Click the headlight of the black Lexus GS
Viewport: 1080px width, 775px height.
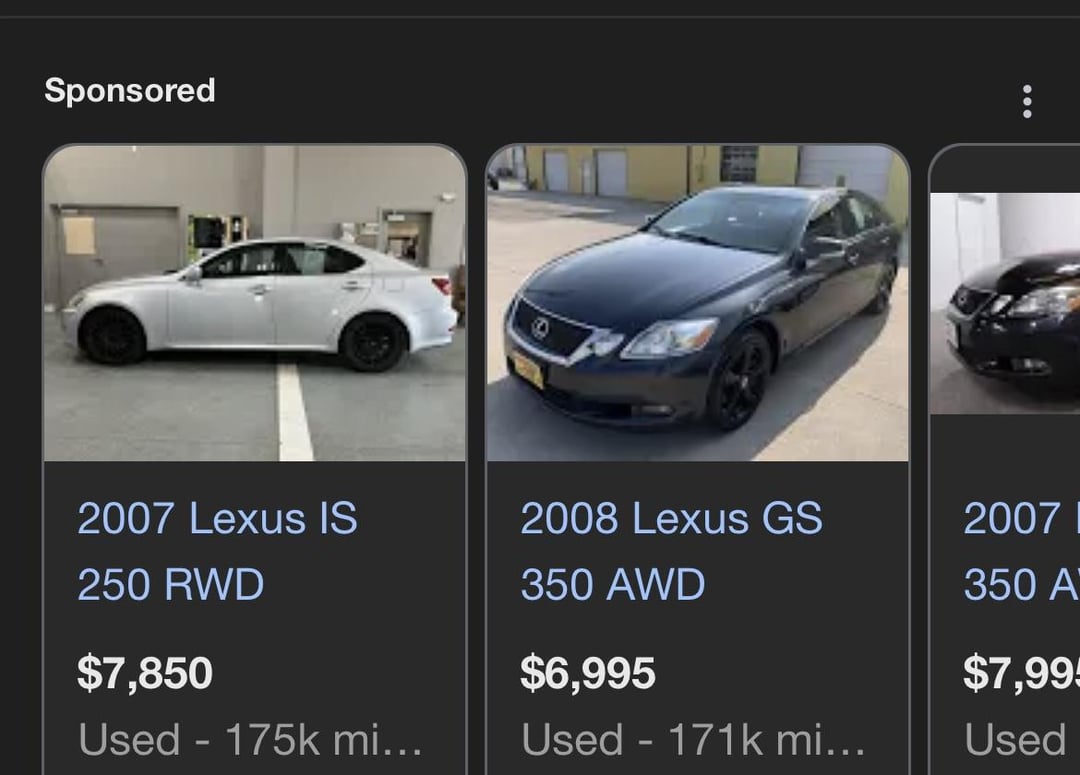[x=669, y=339]
